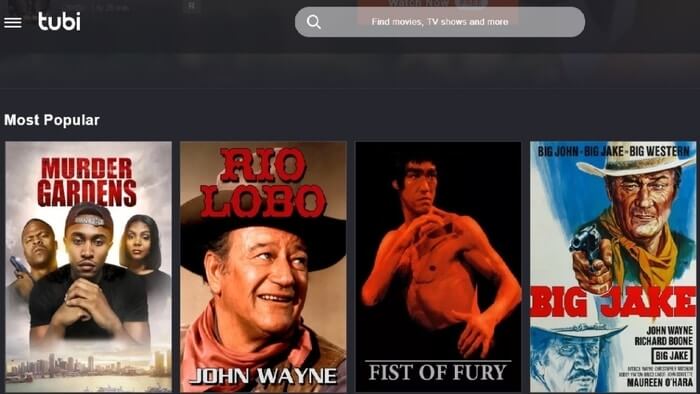Click the city skyline on Murder Gardens poster
The width and height of the screenshot is (700, 394).
coord(88,366)
